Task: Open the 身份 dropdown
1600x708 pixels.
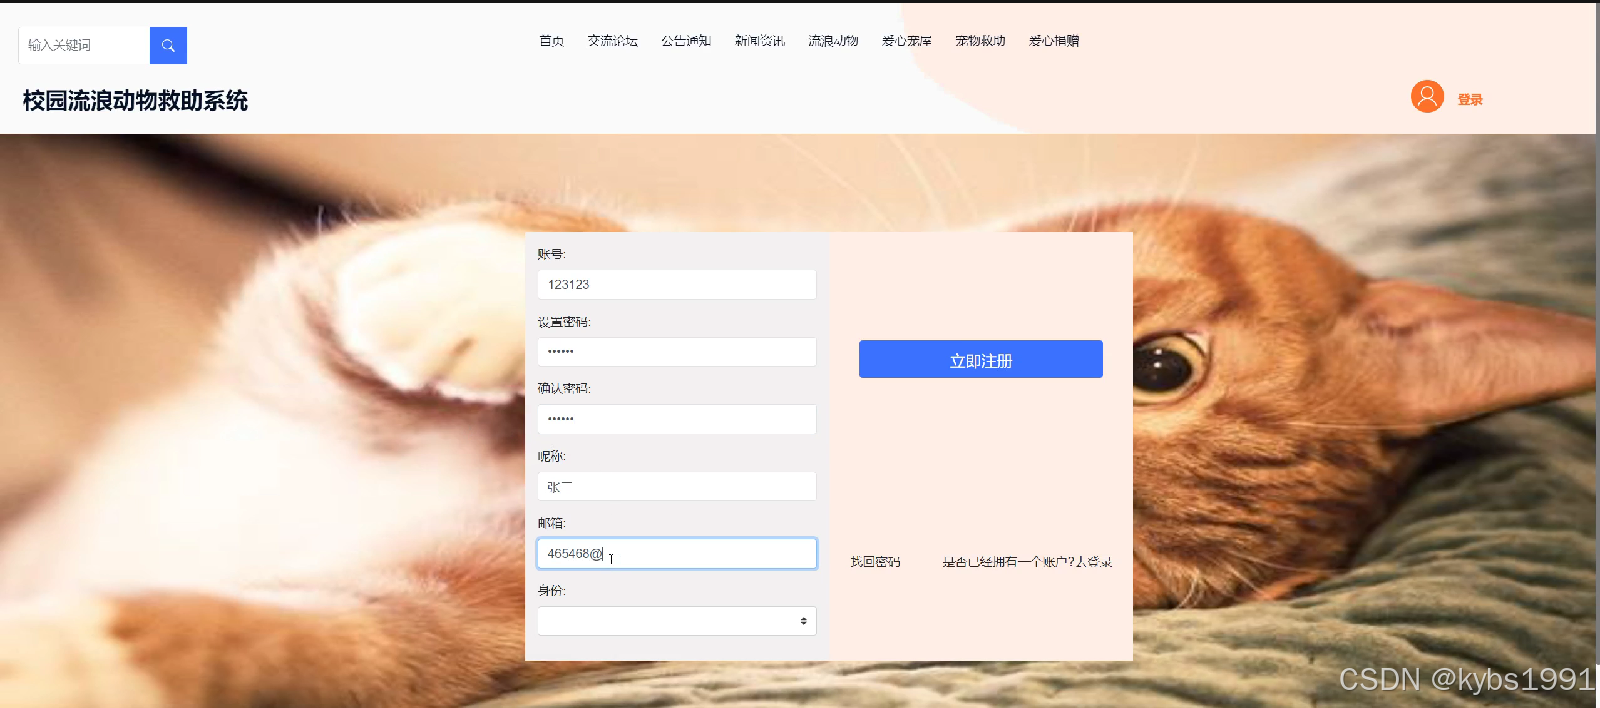Action: (x=677, y=621)
